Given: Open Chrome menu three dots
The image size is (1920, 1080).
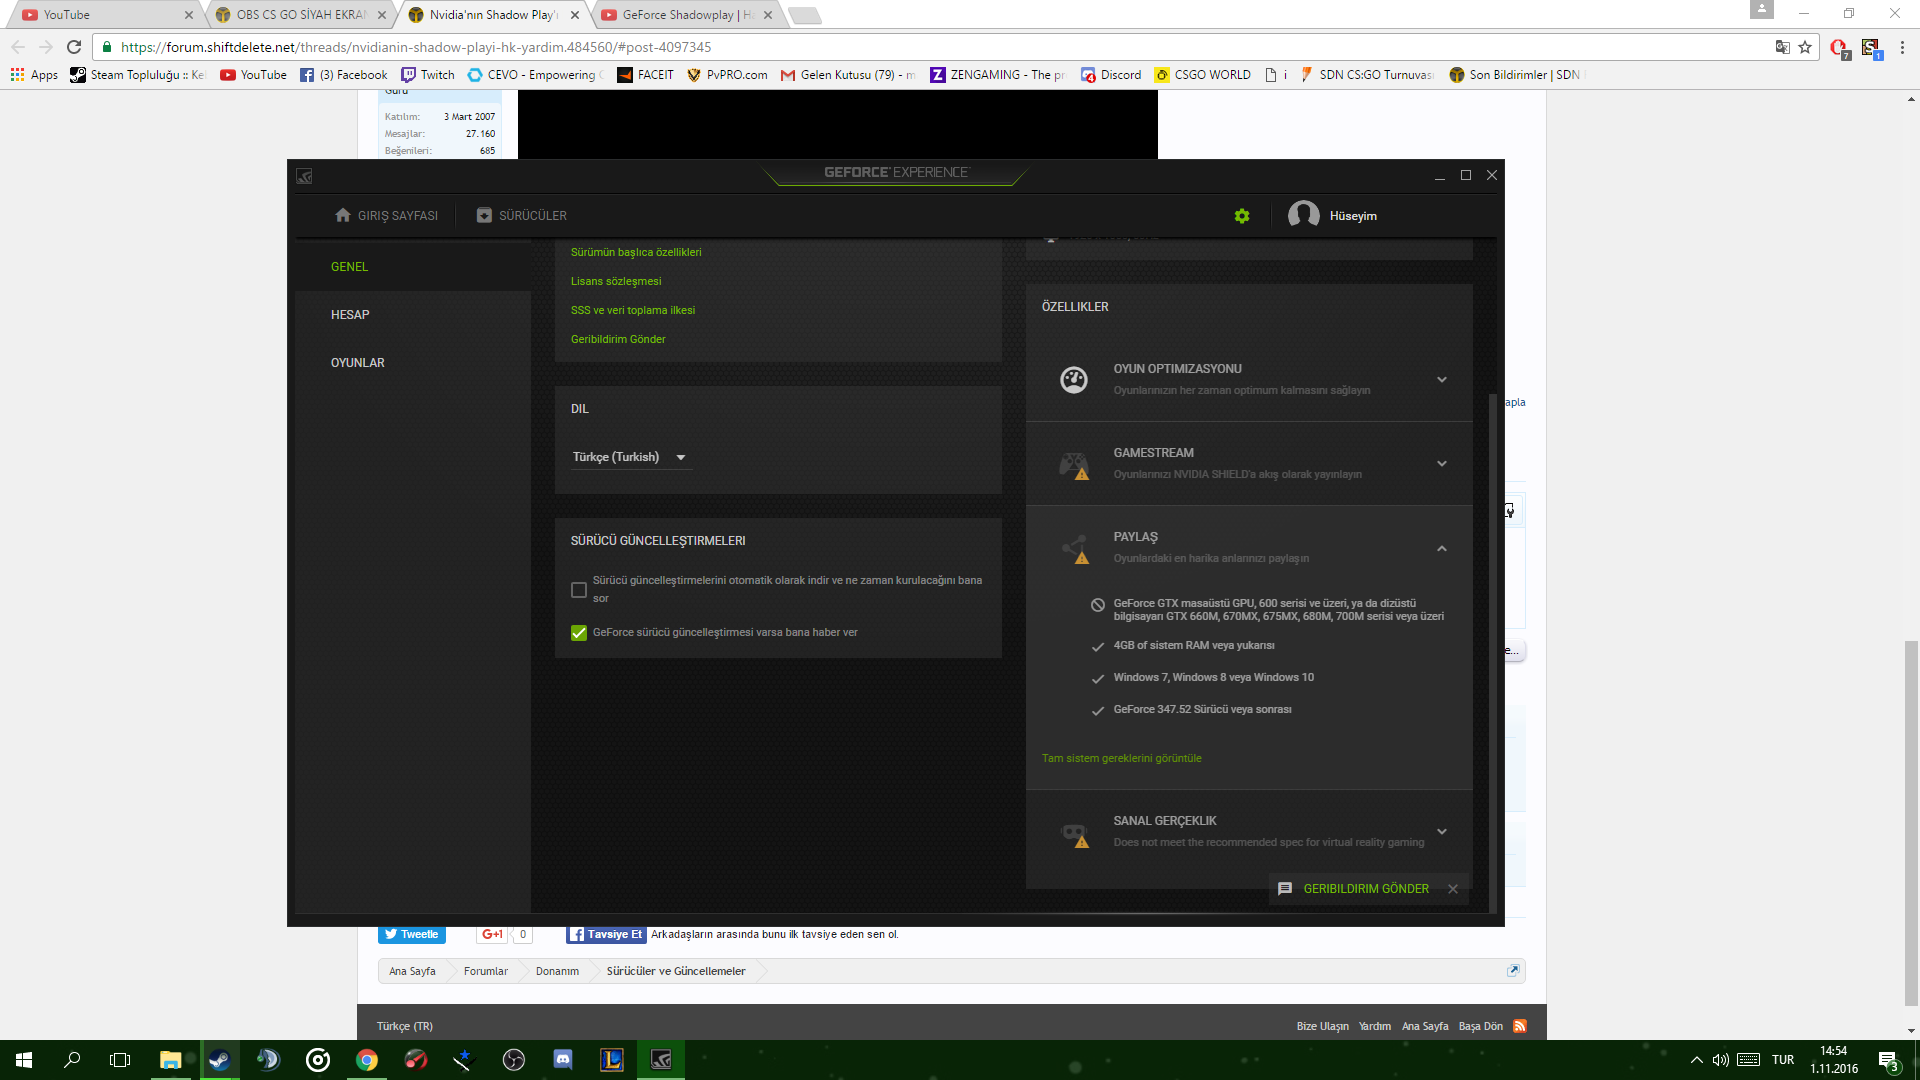Looking at the screenshot, I should [1902, 47].
